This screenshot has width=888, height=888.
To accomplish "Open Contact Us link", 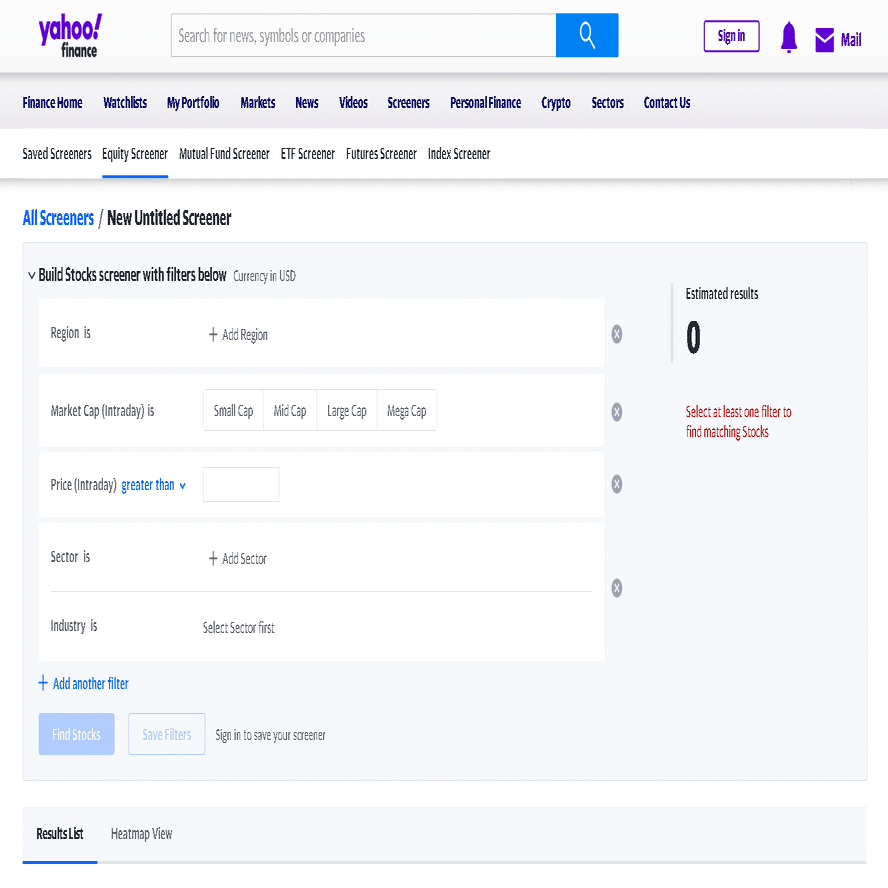I will point(667,103).
